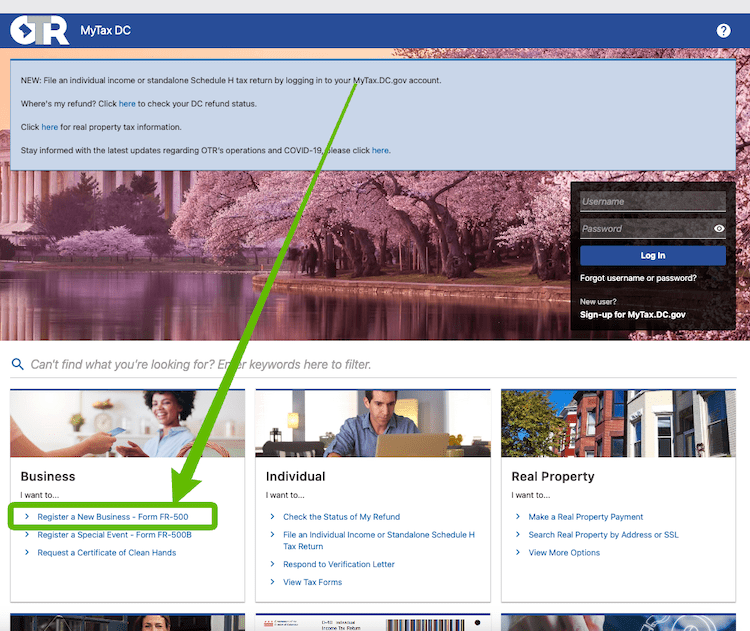Click the OTR logo in header
The width and height of the screenshot is (750, 631).
tap(39, 31)
